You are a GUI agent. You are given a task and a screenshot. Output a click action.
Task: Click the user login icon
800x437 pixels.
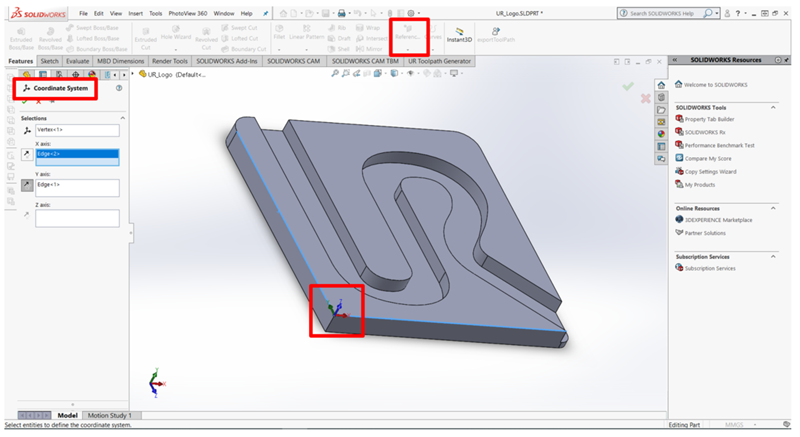point(728,13)
